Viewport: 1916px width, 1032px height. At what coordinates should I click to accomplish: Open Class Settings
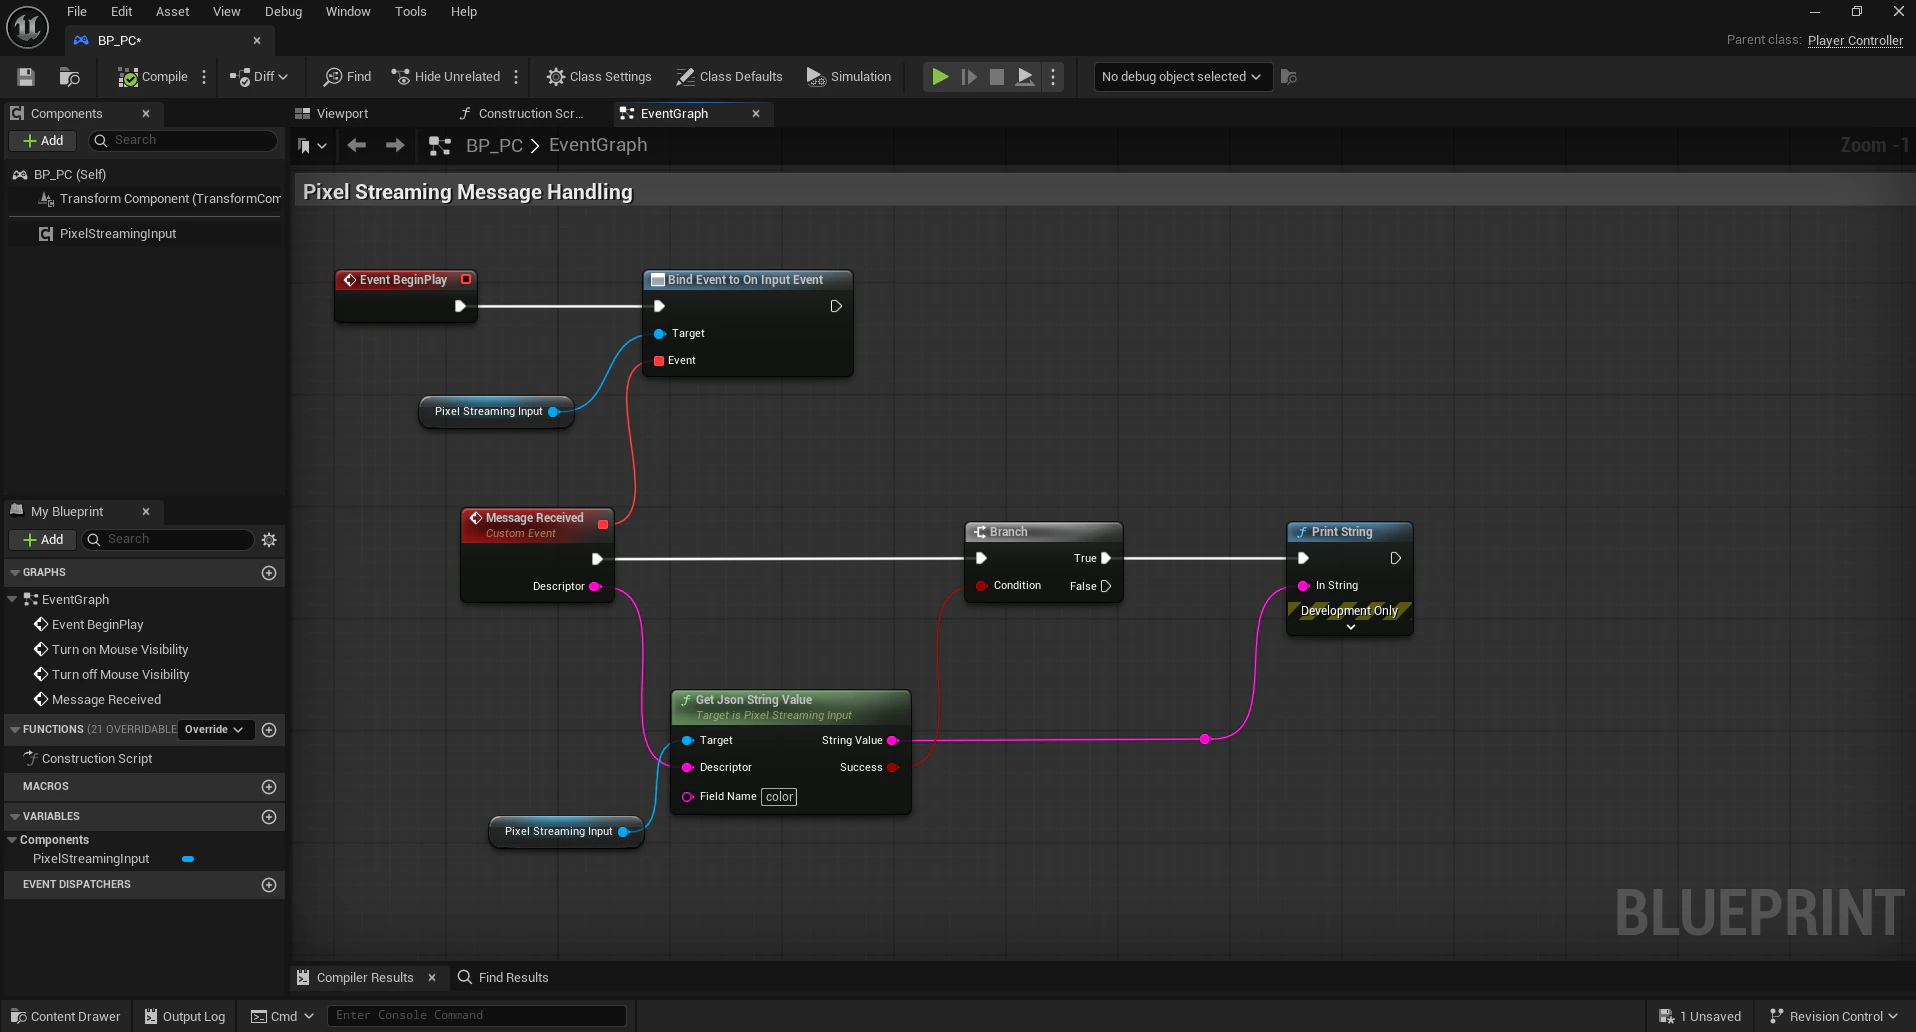(x=599, y=77)
